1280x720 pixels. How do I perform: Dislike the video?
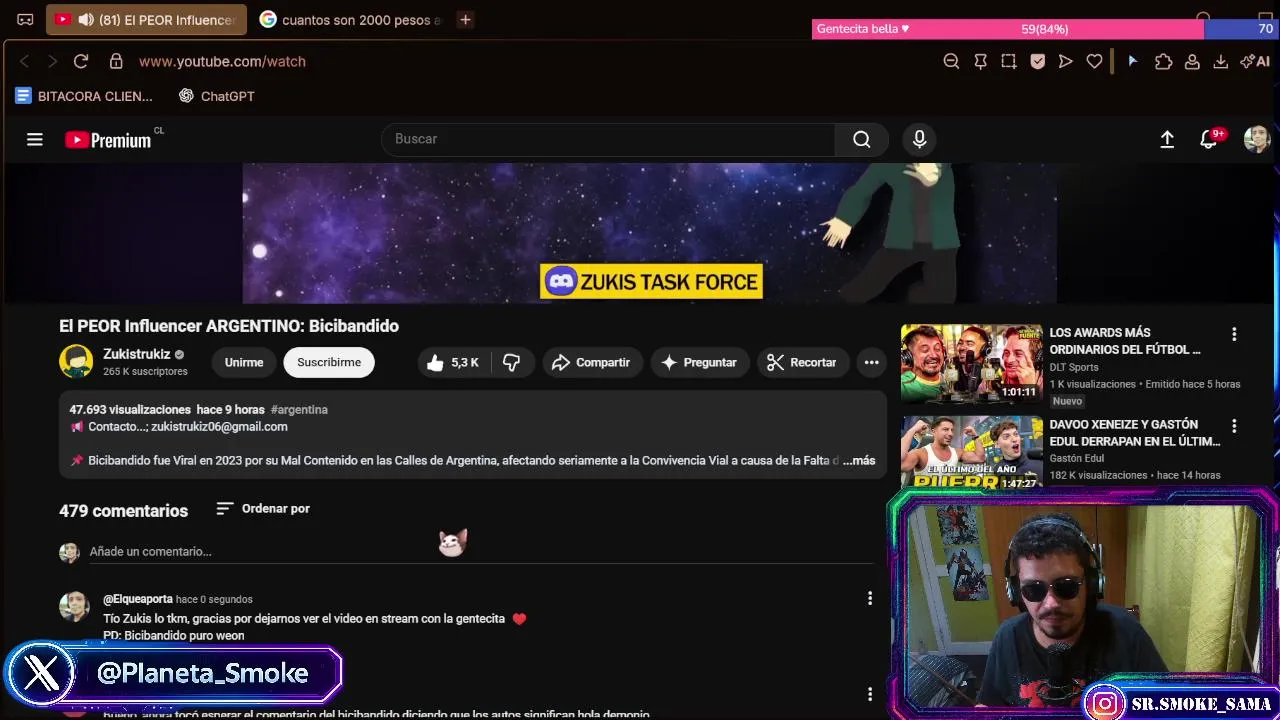tap(512, 362)
